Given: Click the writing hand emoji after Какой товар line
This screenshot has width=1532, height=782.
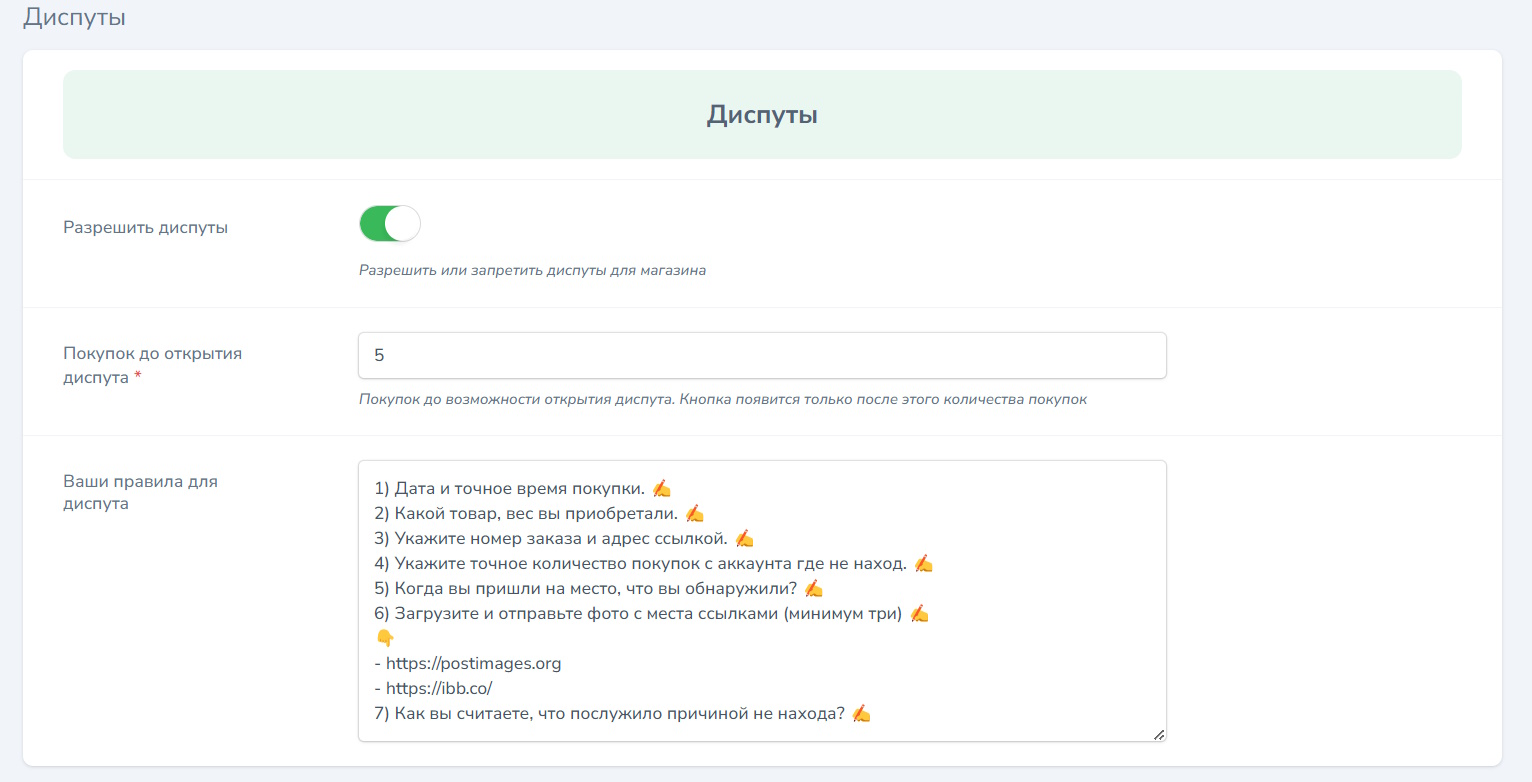Looking at the screenshot, I should tap(694, 514).
